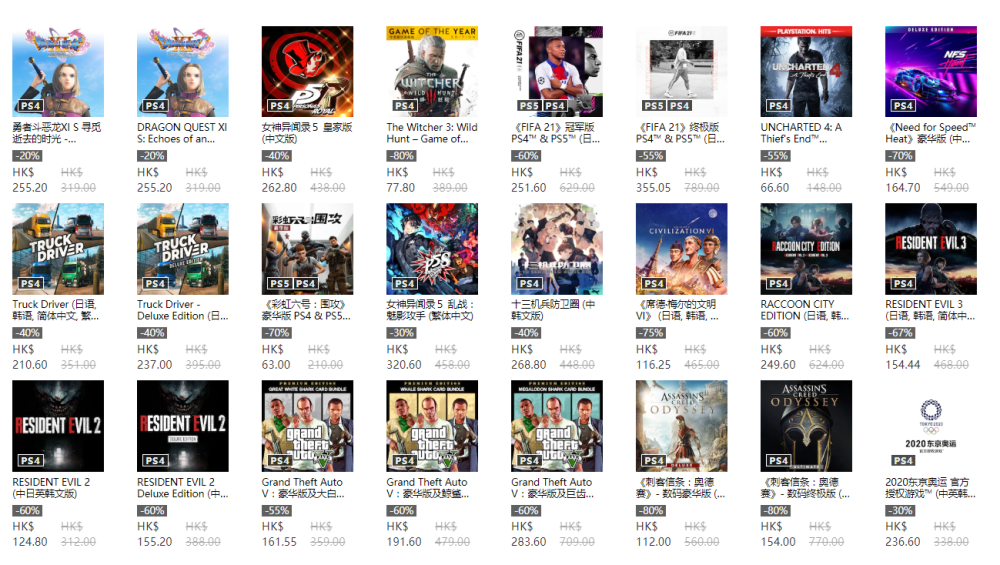Click the PS5 badge on FIFA 21 Ultimate cover
This screenshot has height=565, width=1000.
[653, 106]
